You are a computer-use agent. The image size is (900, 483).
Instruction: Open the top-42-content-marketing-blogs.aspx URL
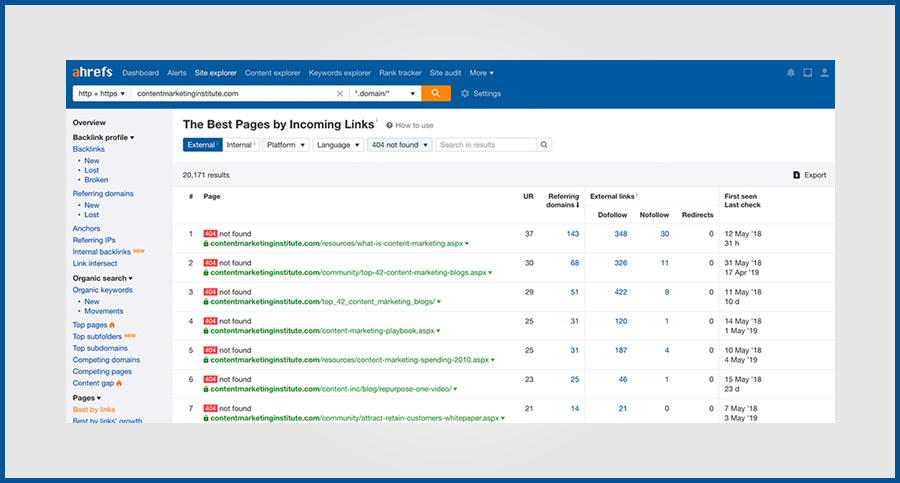click(348, 273)
